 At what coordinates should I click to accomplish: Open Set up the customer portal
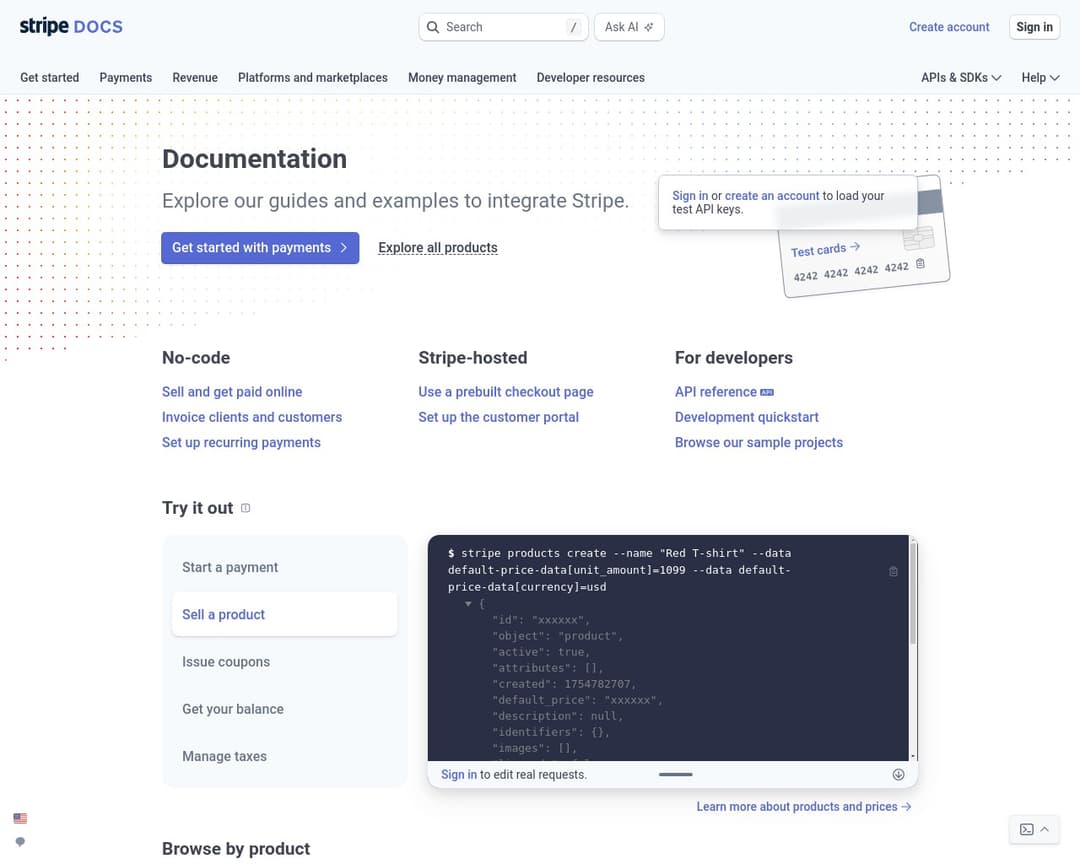(x=498, y=418)
